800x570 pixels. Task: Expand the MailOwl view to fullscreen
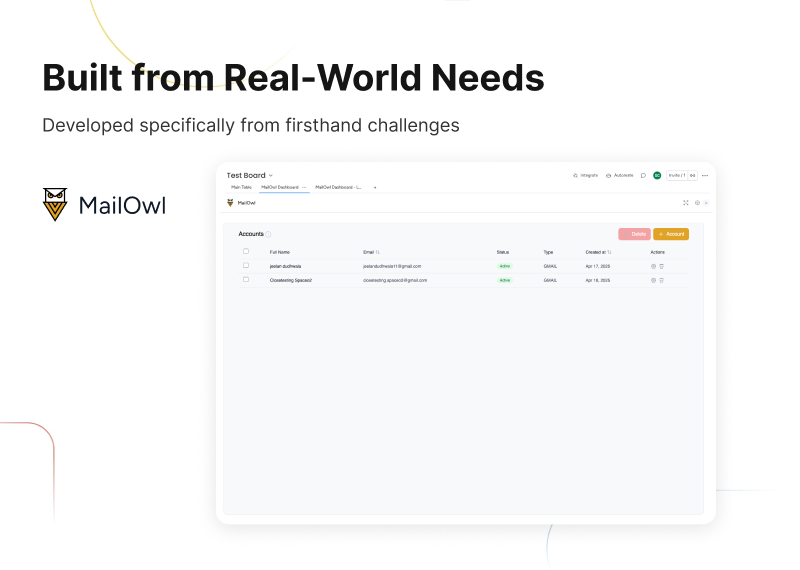pyautogui.click(x=686, y=203)
